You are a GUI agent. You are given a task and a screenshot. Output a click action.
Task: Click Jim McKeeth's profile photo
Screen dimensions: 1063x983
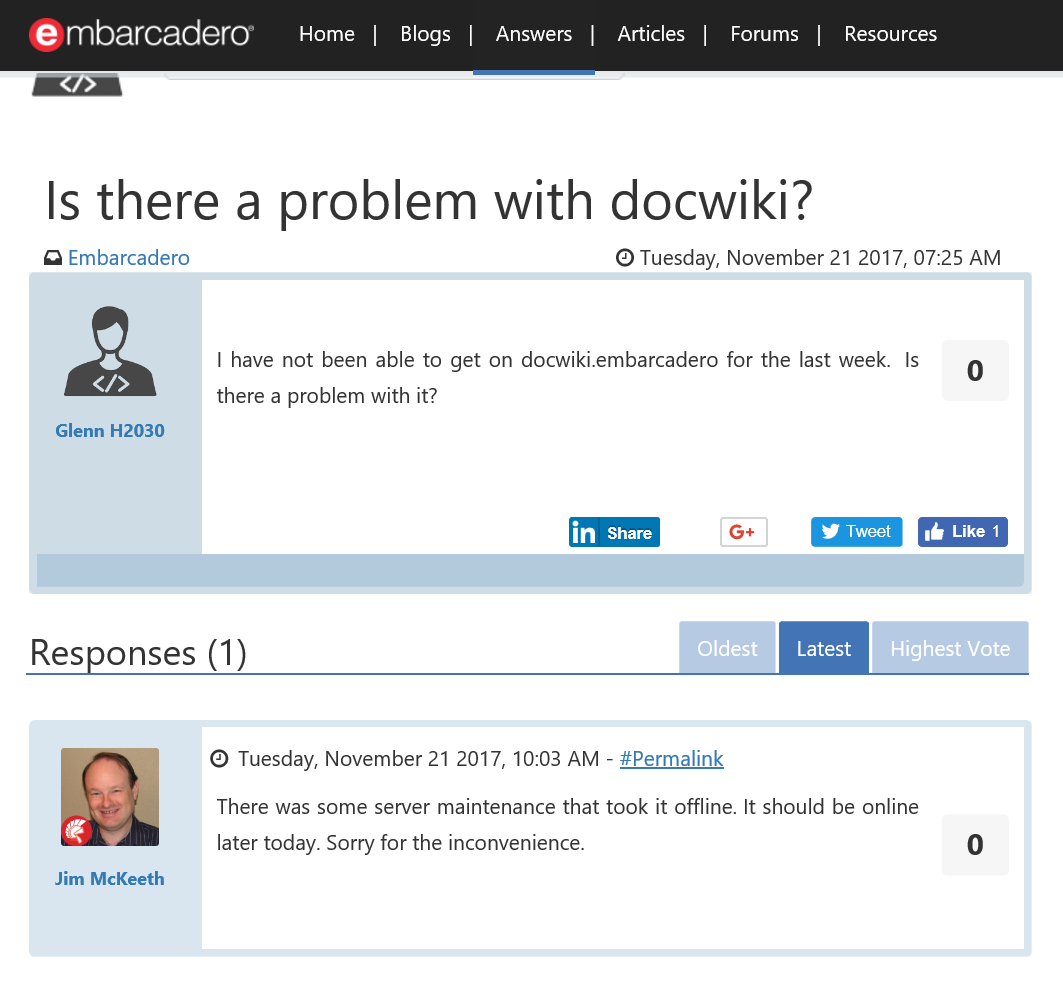(110, 797)
